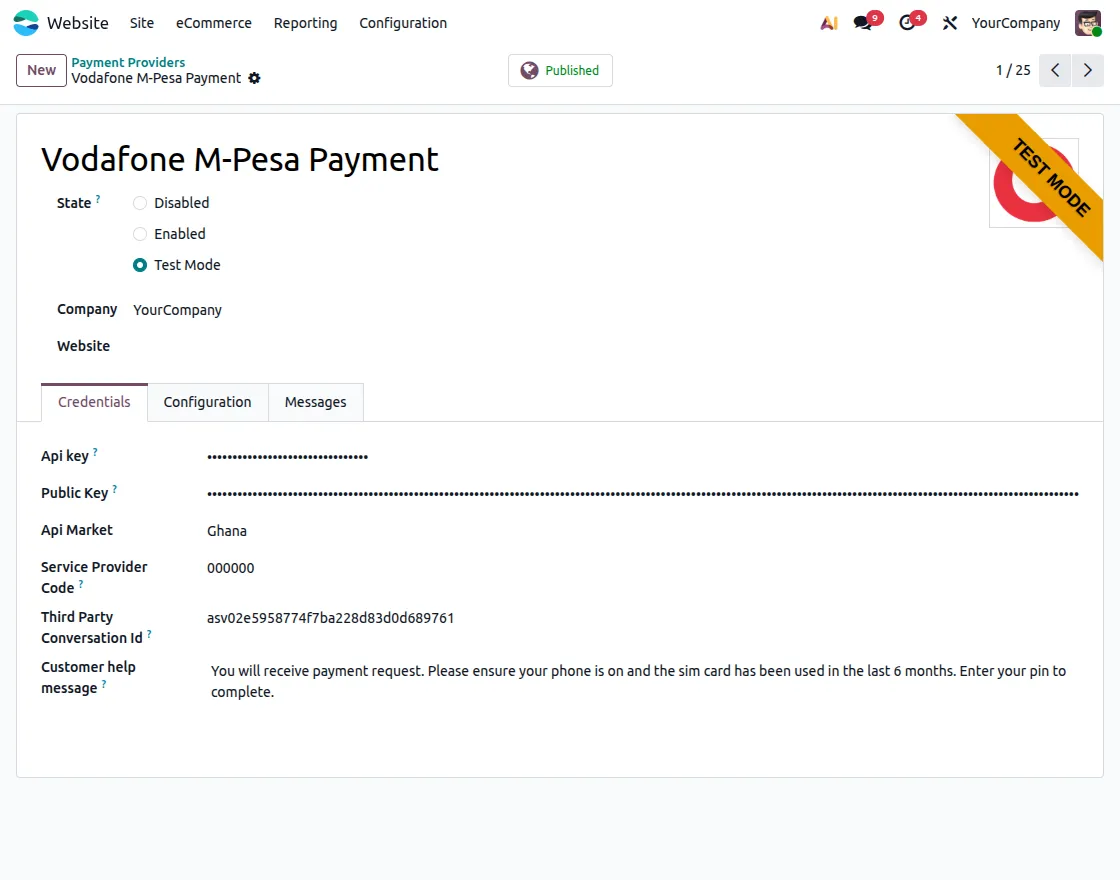The width and height of the screenshot is (1120, 880).
Task: Select the Test Mode radio
Action: 140,265
